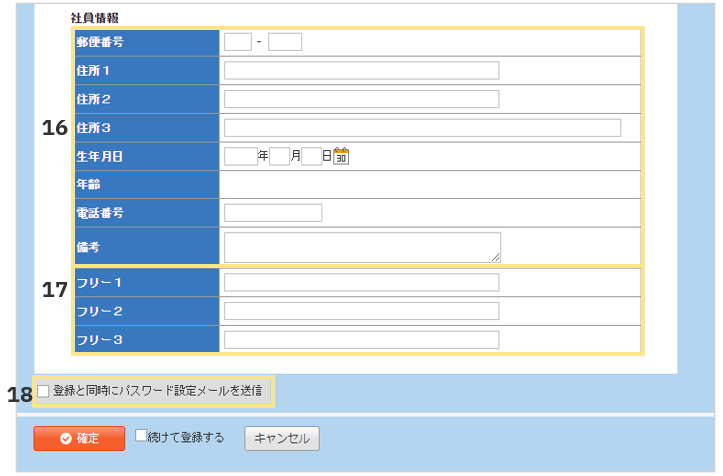Focus the フリー3 text field
Screen dimensions: 723x476
tap(361, 340)
